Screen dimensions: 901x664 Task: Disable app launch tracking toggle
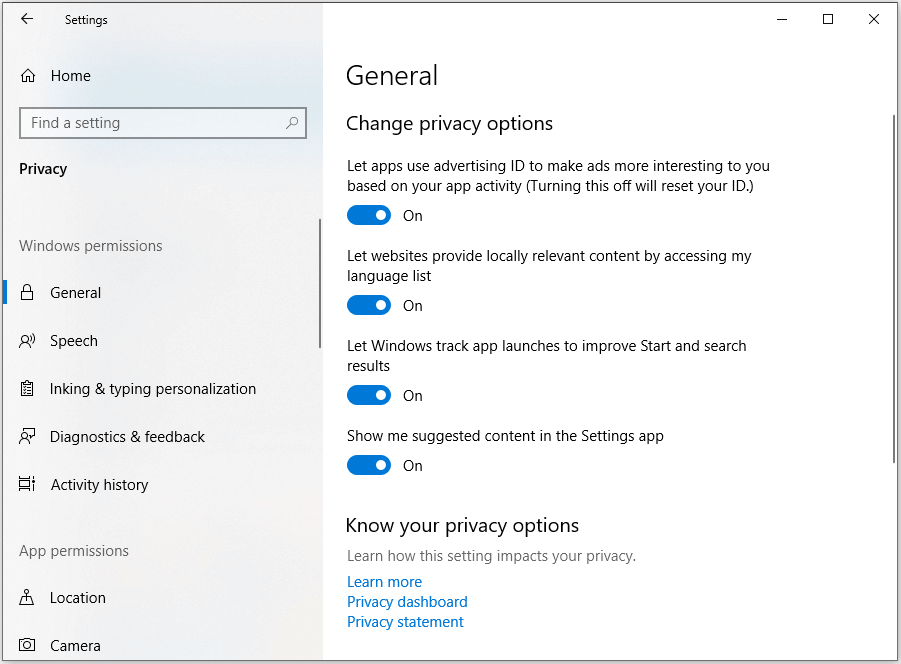[x=369, y=395]
